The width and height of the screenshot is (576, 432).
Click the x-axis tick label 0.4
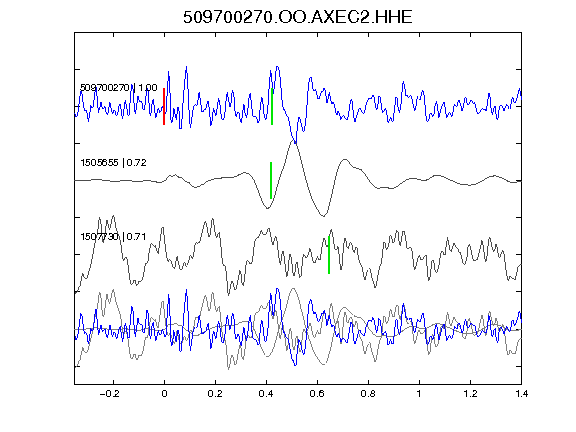[266, 394]
